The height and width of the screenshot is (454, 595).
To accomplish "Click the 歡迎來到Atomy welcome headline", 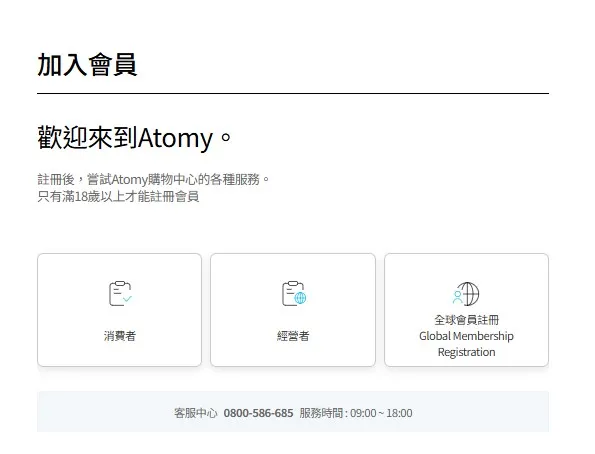I will click(134, 138).
